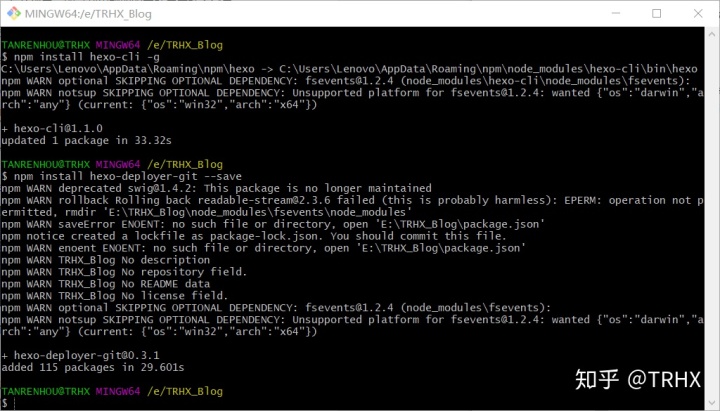Click the 'TRHX_Blog No license field.' line

[x=115, y=296]
